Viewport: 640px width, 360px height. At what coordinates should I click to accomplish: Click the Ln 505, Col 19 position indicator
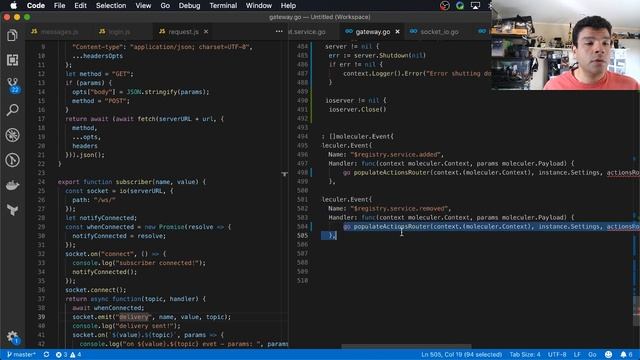(462, 354)
